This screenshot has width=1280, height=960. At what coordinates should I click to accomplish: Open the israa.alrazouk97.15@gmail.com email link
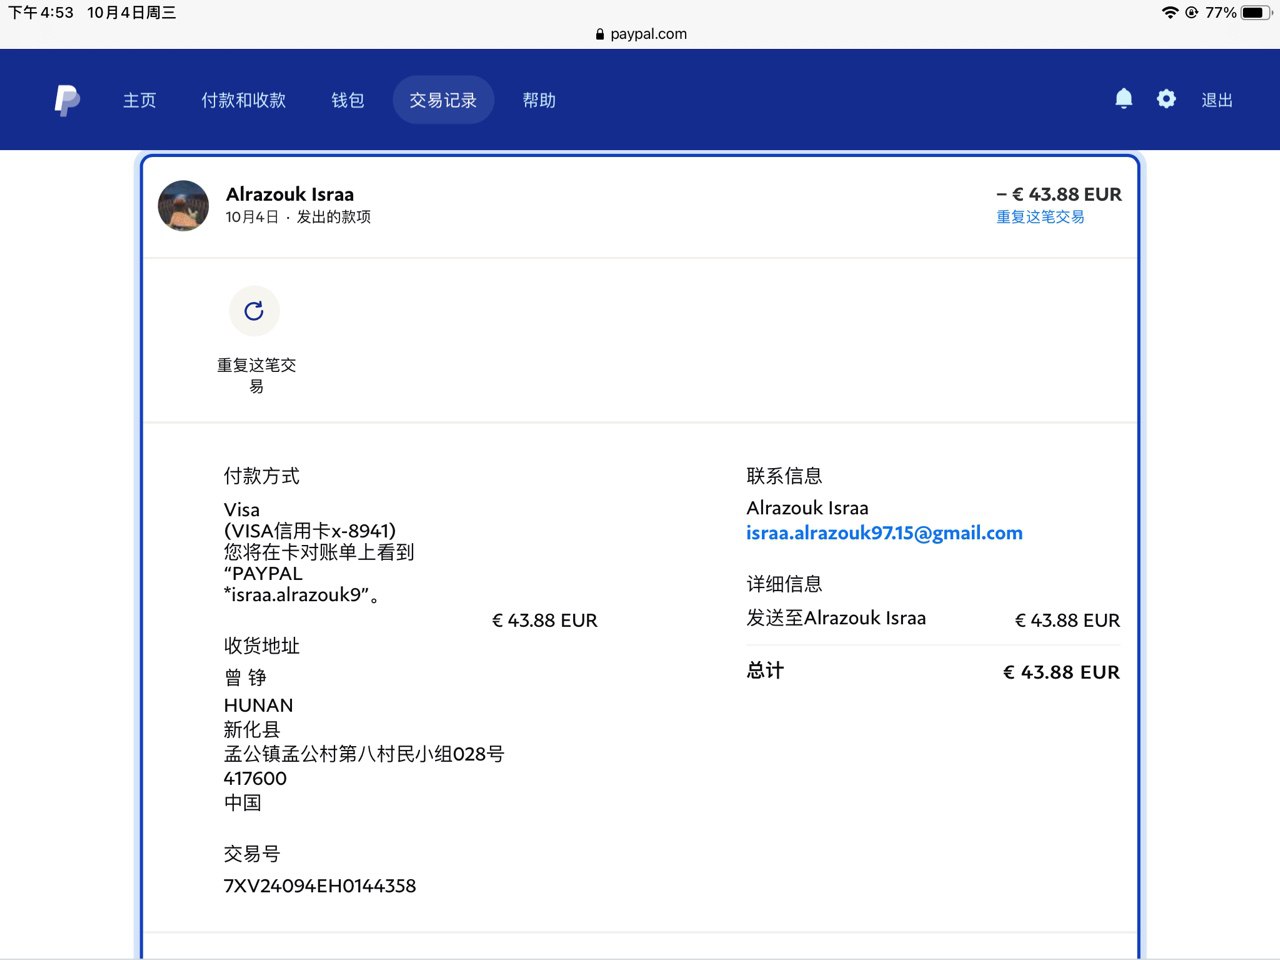[884, 533]
